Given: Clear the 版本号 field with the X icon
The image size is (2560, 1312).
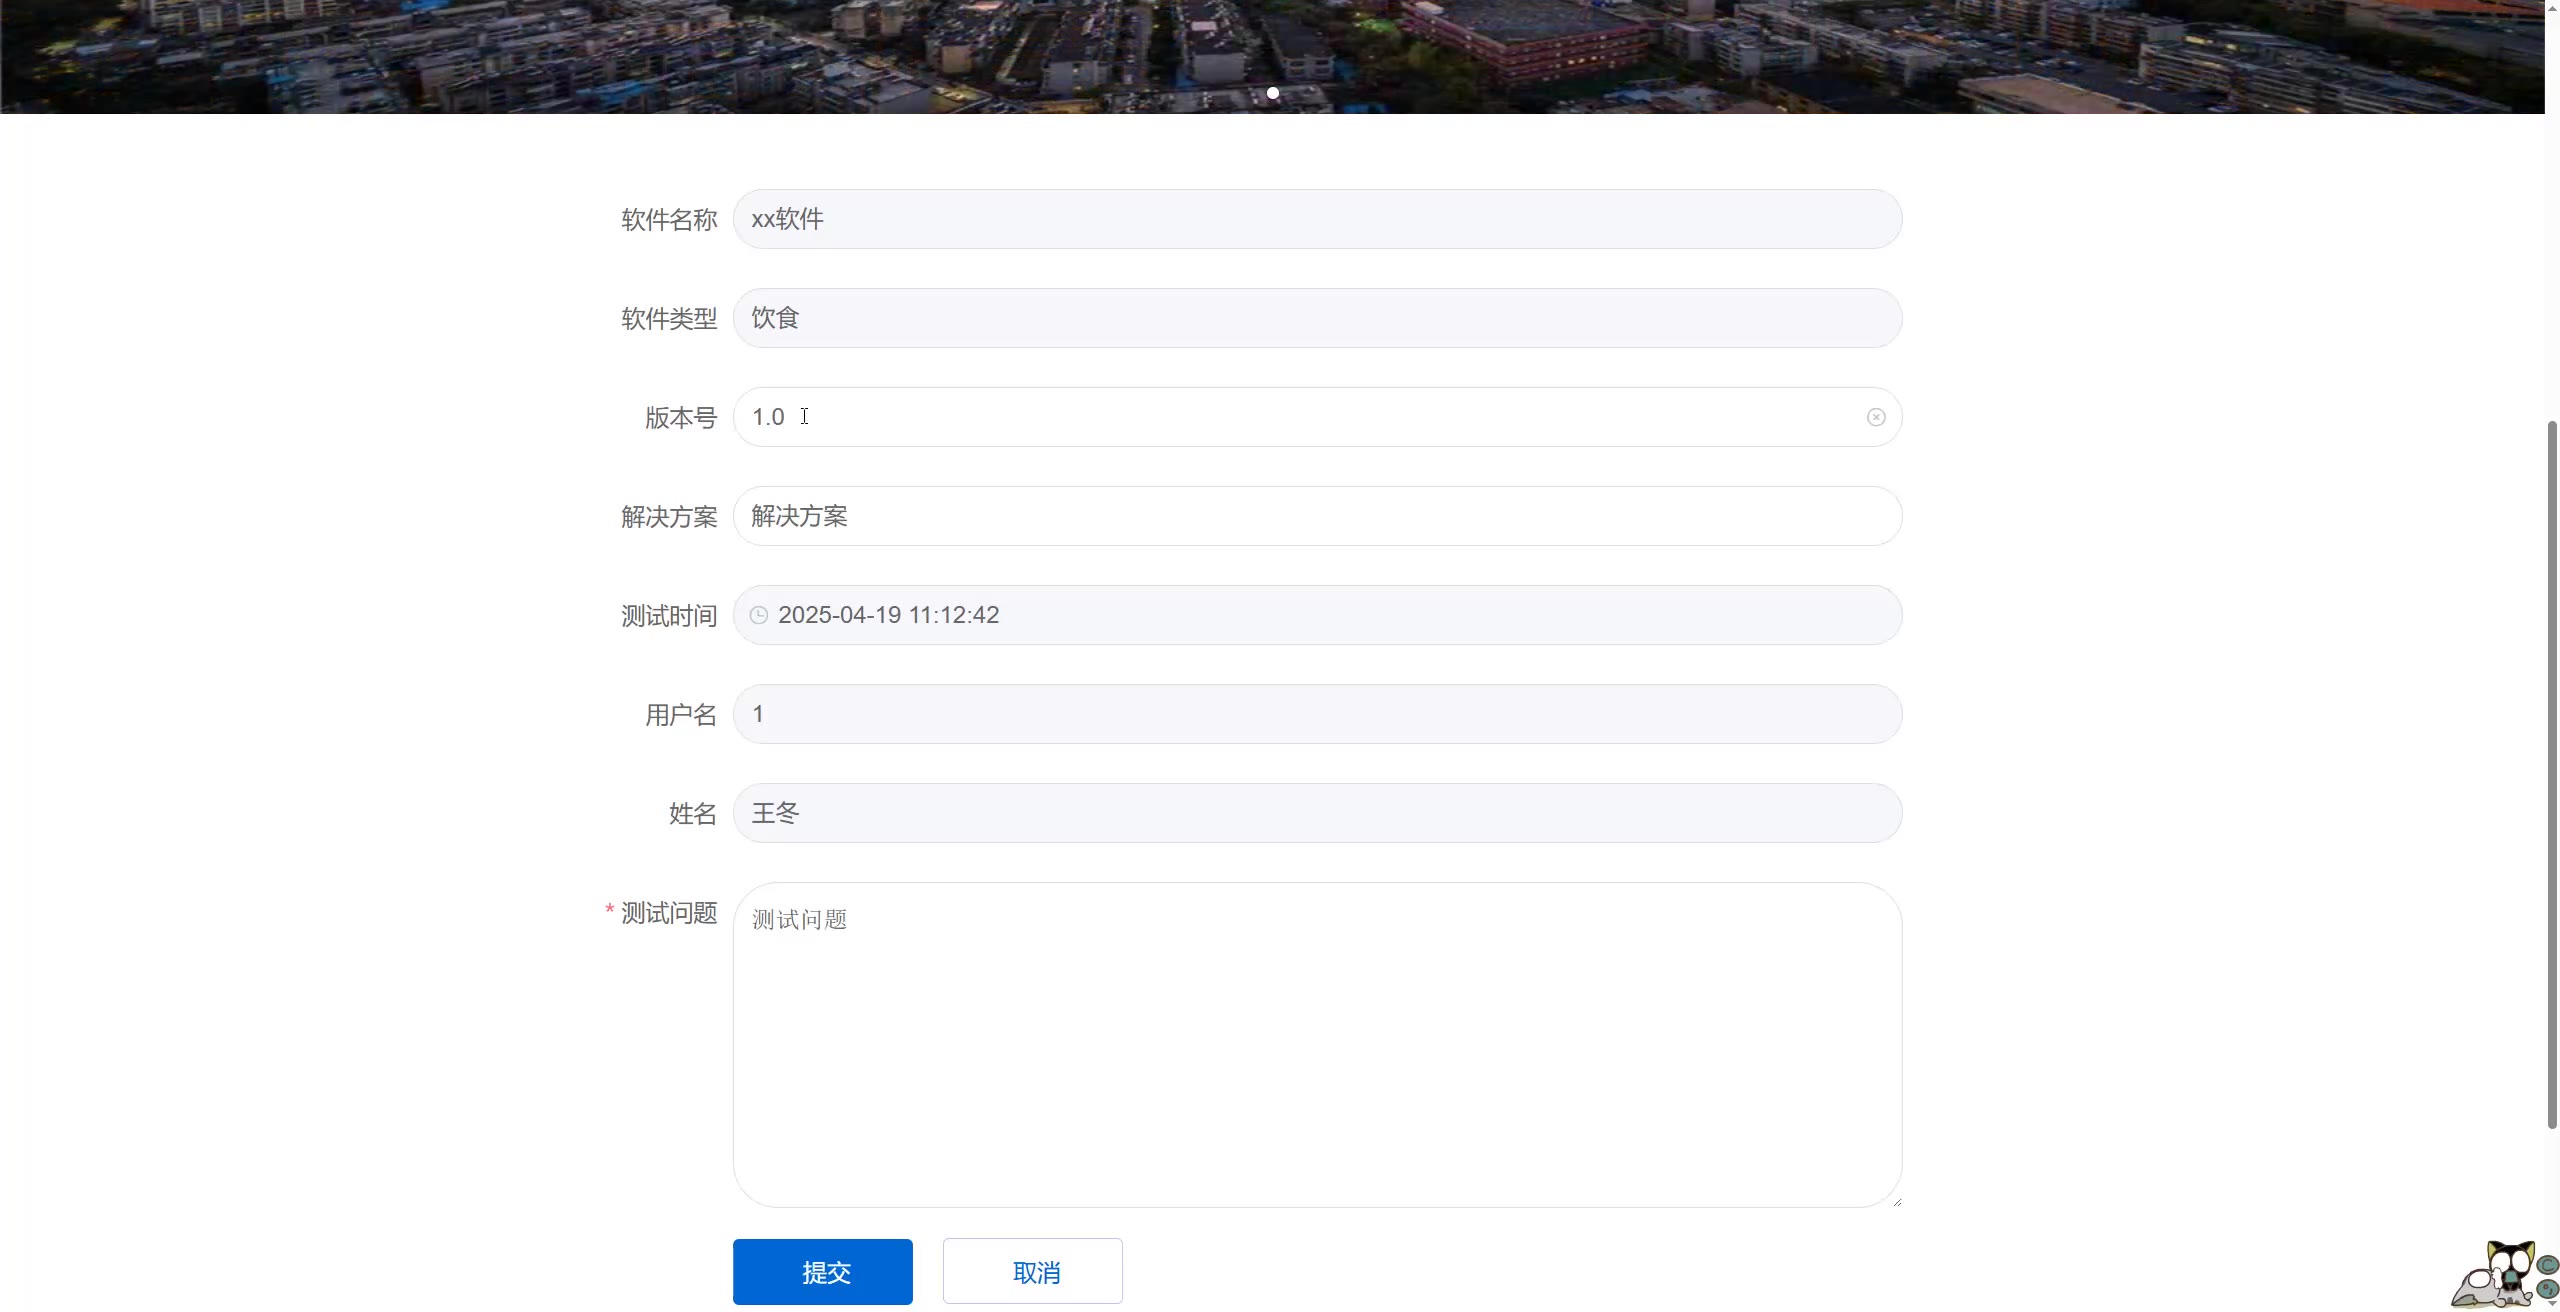Looking at the screenshot, I should (x=1875, y=417).
